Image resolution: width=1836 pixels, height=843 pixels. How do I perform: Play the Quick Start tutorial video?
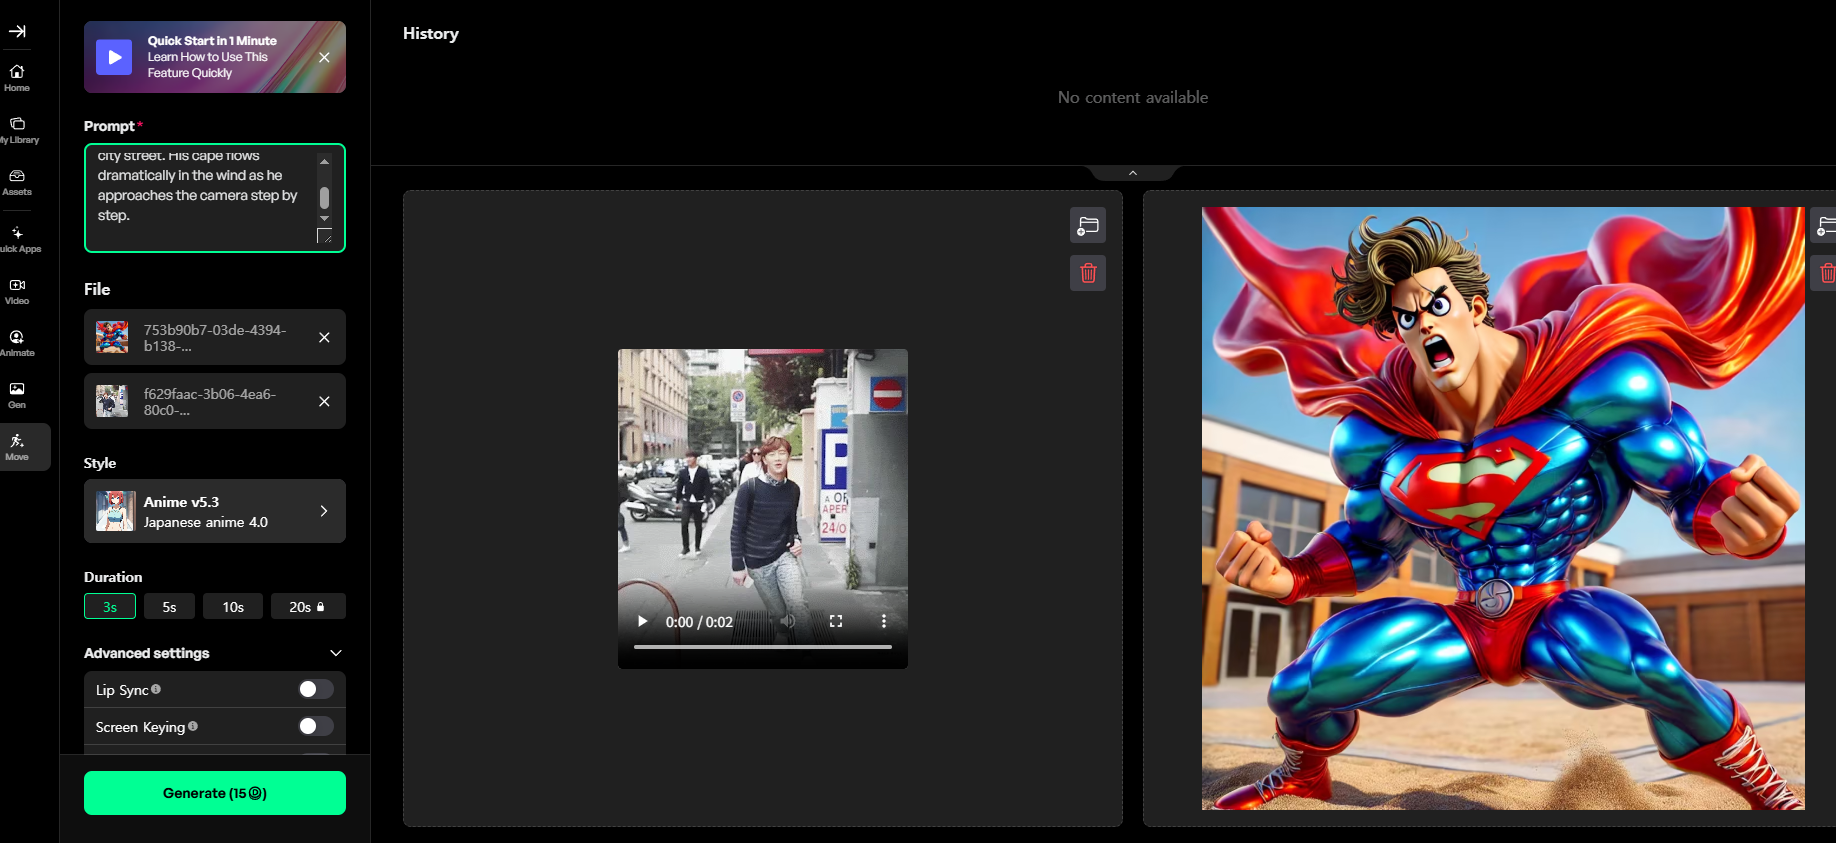(x=114, y=57)
